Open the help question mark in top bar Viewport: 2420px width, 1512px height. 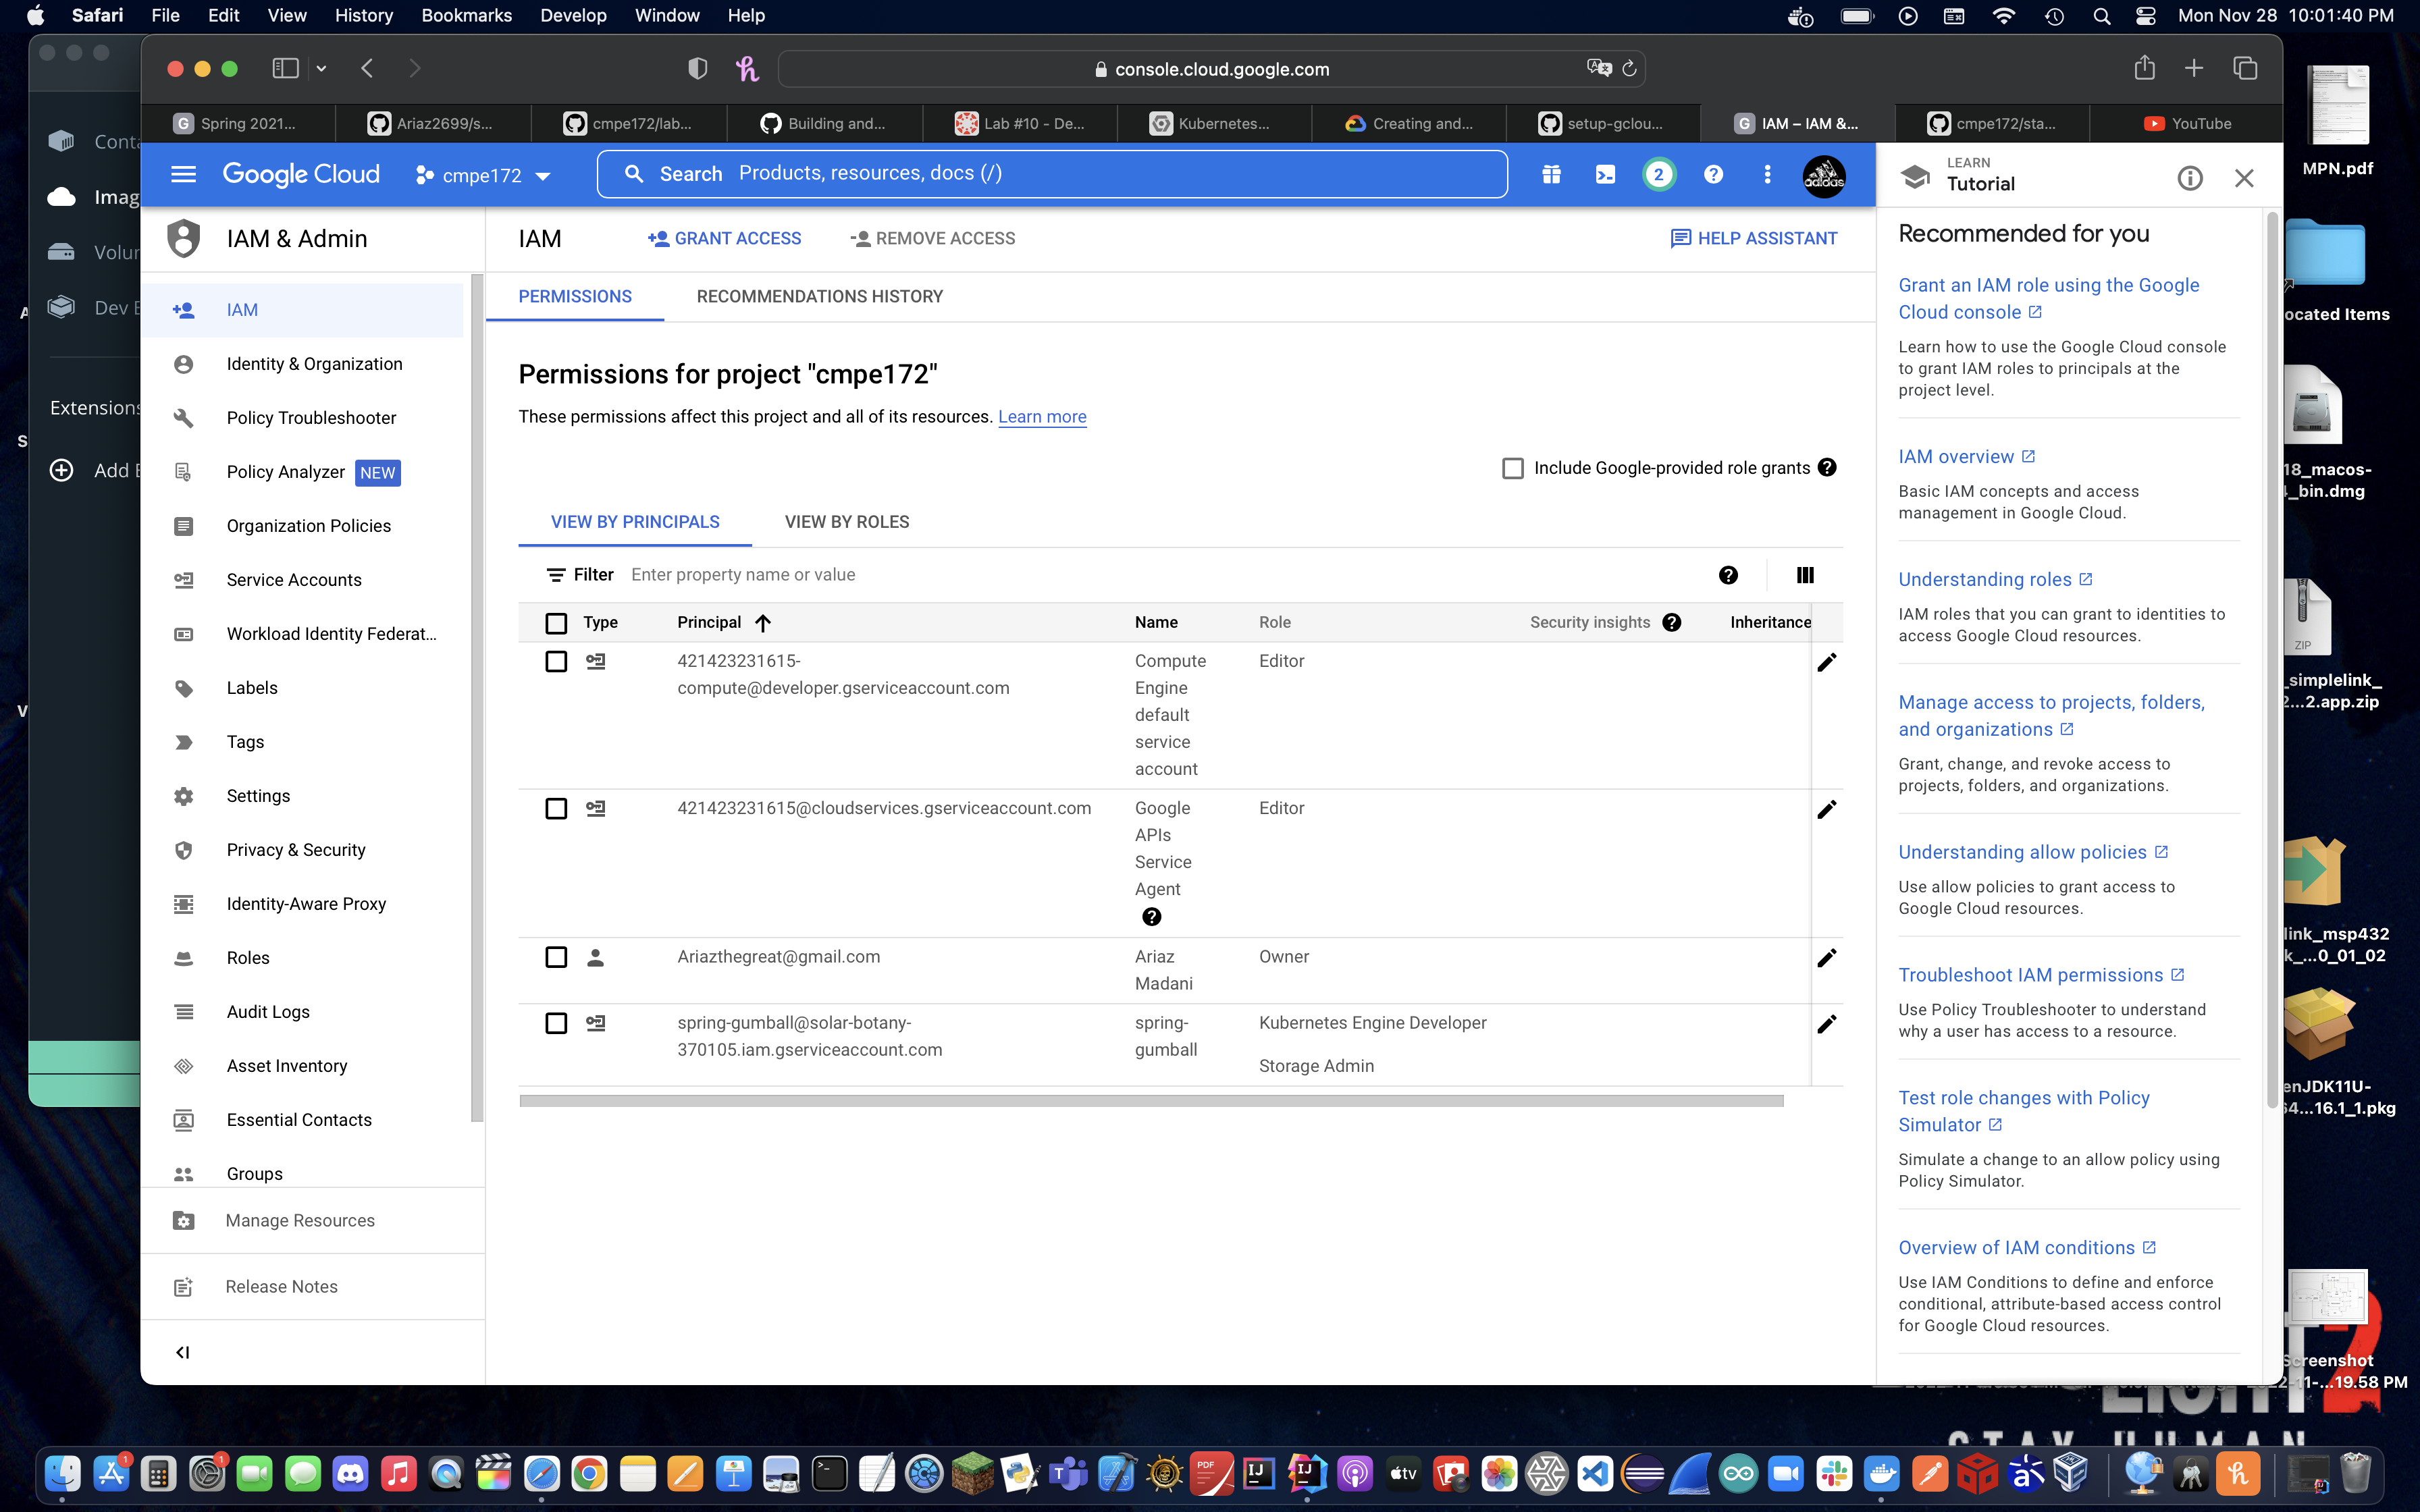pos(1713,174)
